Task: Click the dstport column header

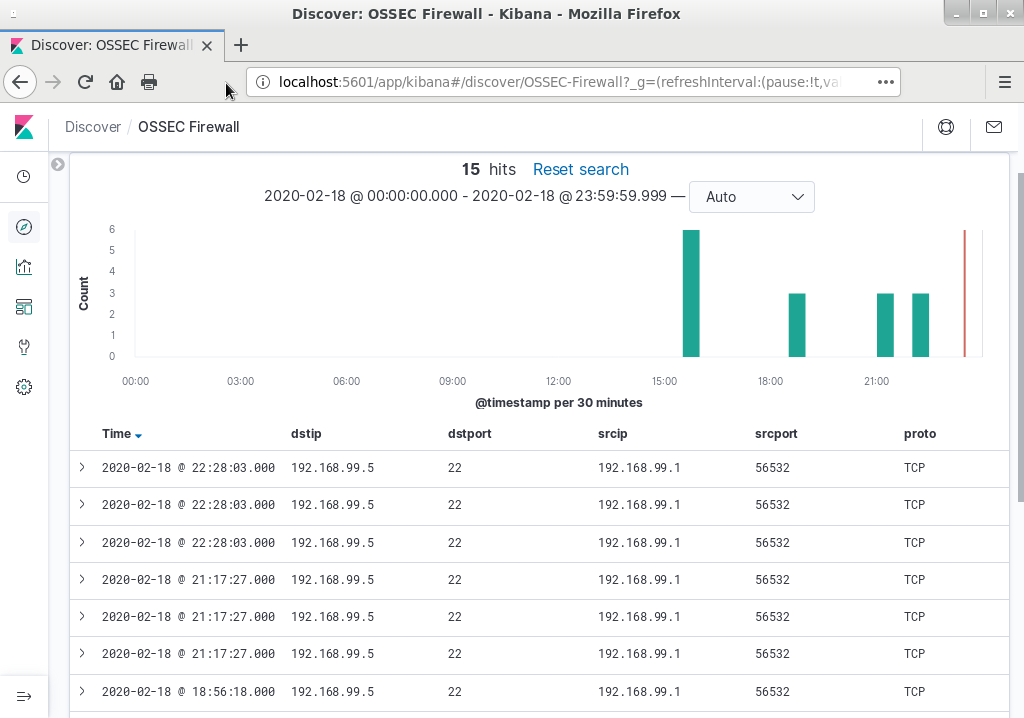Action: coord(470,434)
